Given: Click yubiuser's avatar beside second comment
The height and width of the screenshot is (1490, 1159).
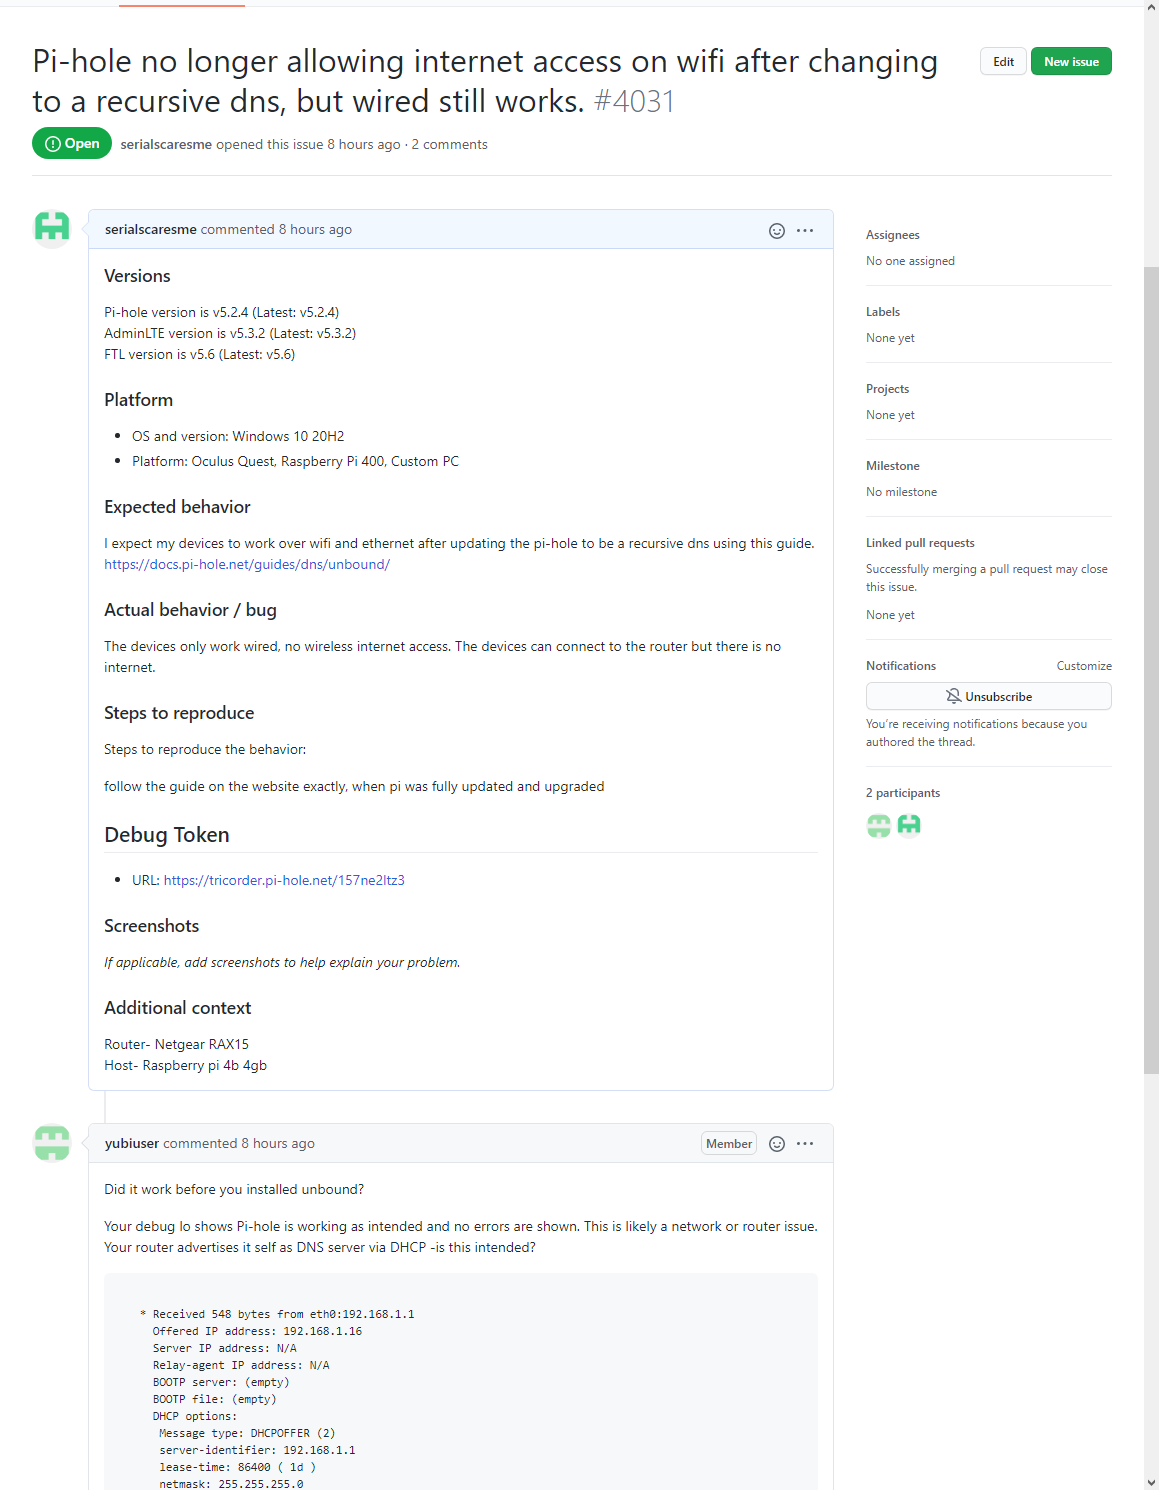Looking at the screenshot, I should click(52, 1142).
